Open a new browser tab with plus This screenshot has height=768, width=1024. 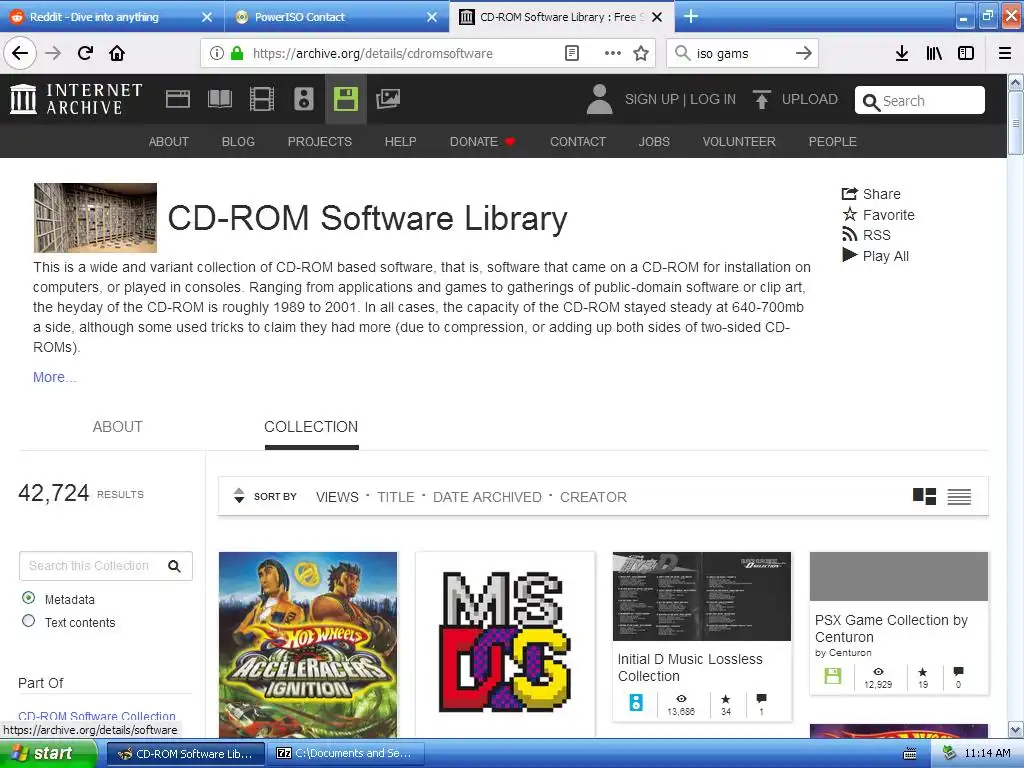click(x=691, y=16)
